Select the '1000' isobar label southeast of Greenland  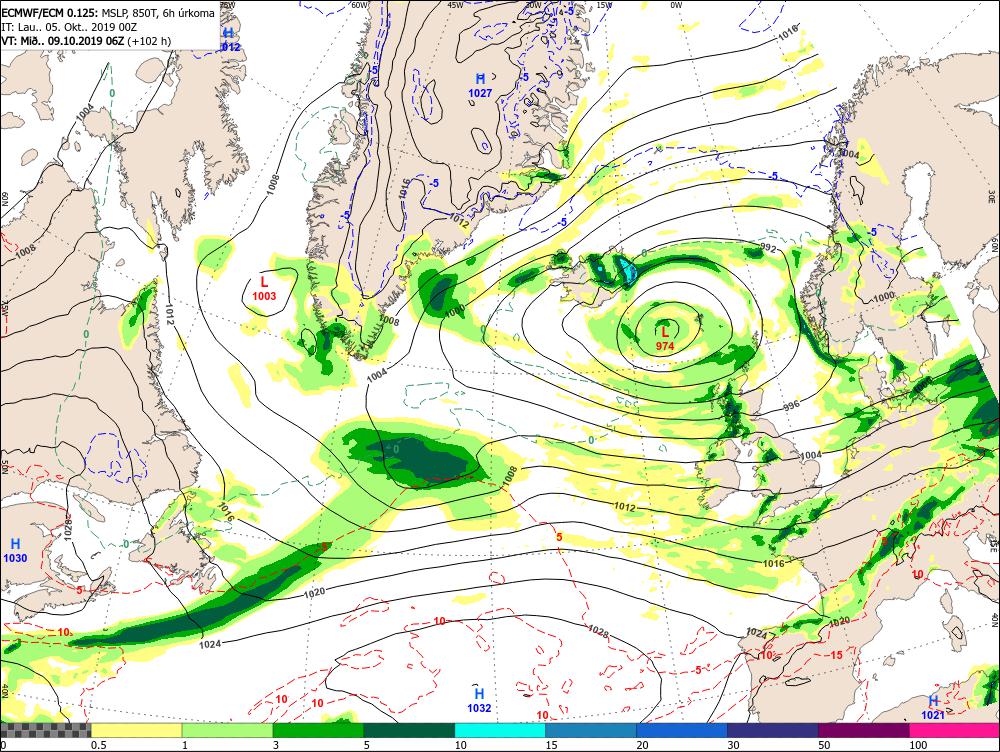(455, 311)
